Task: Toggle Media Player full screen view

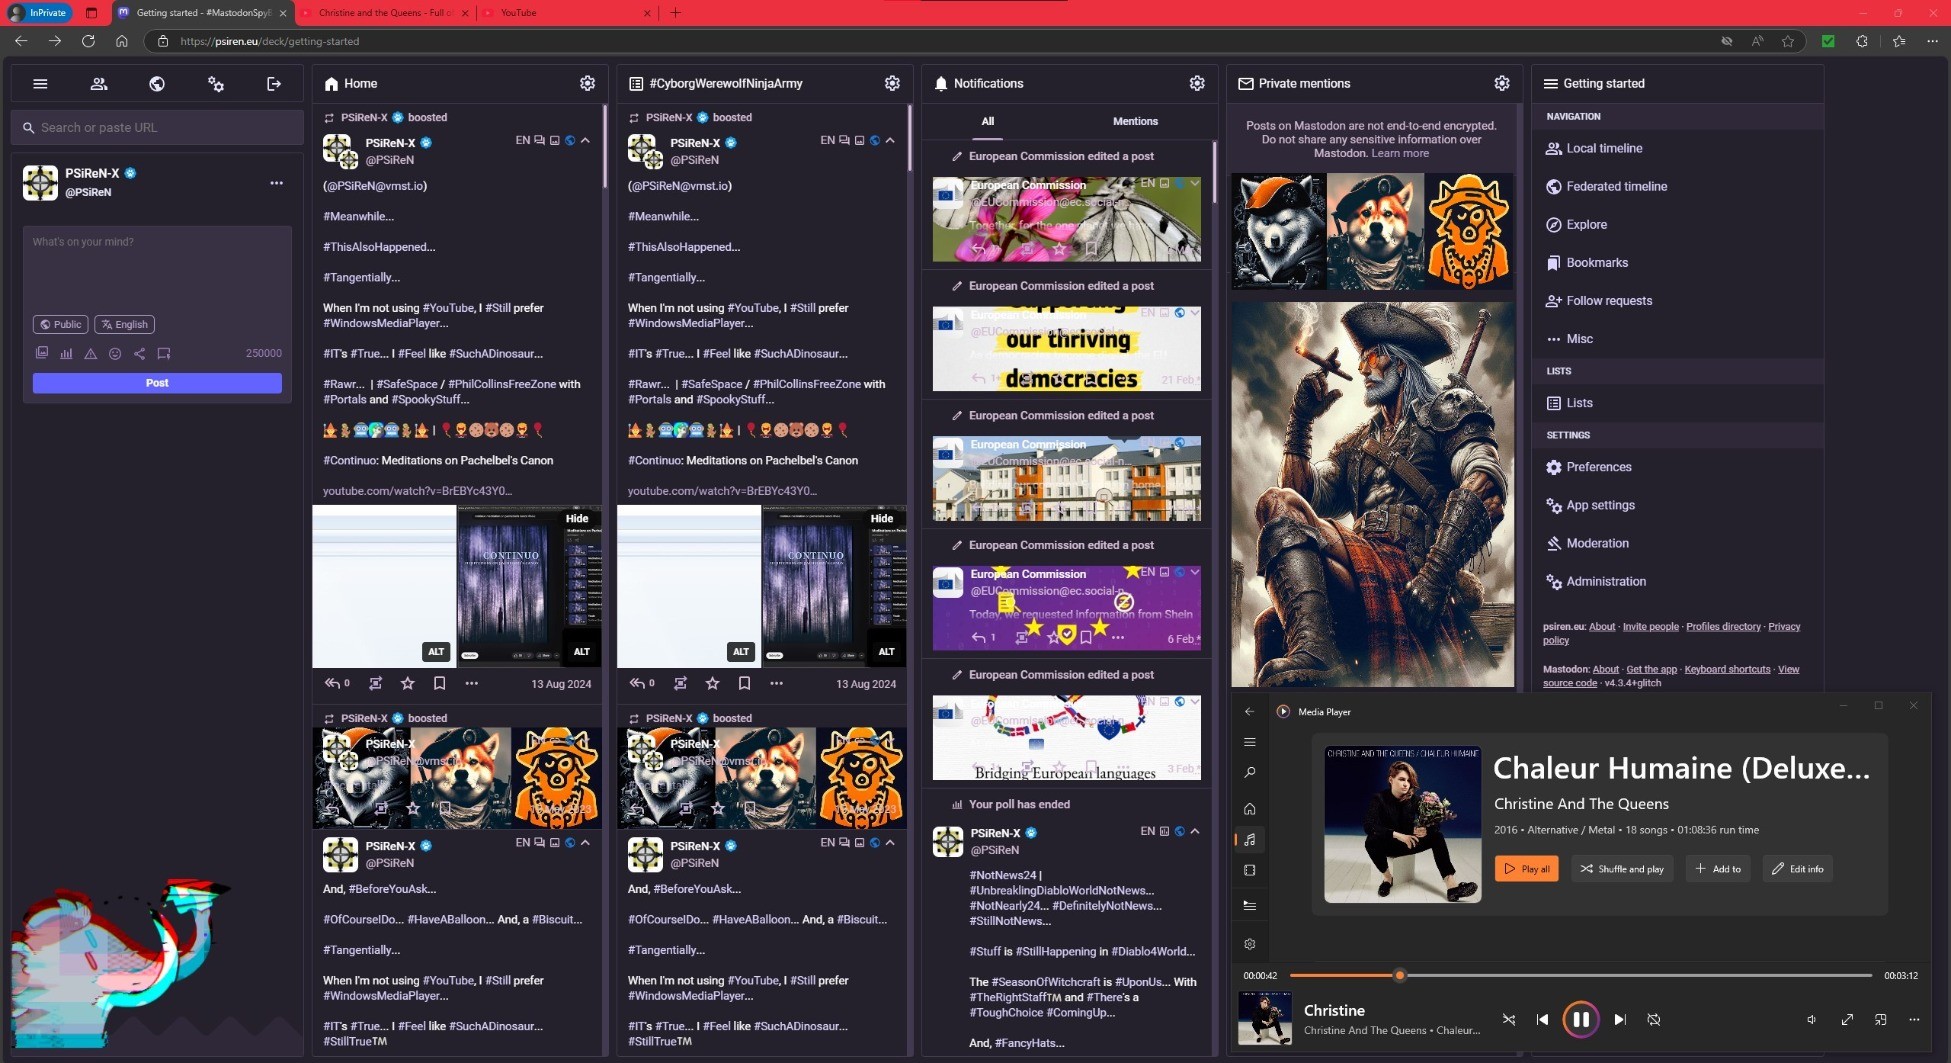Action: [x=1847, y=1019]
